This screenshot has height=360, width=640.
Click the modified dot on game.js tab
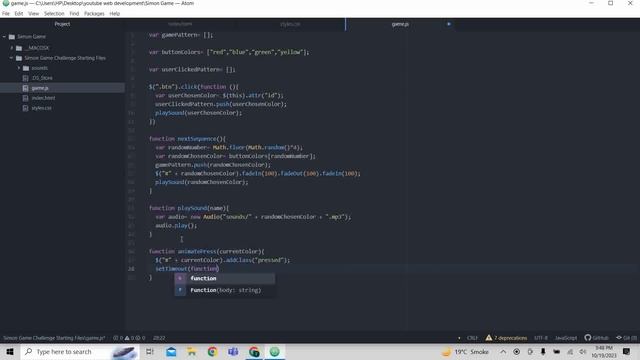pos(449,24)
